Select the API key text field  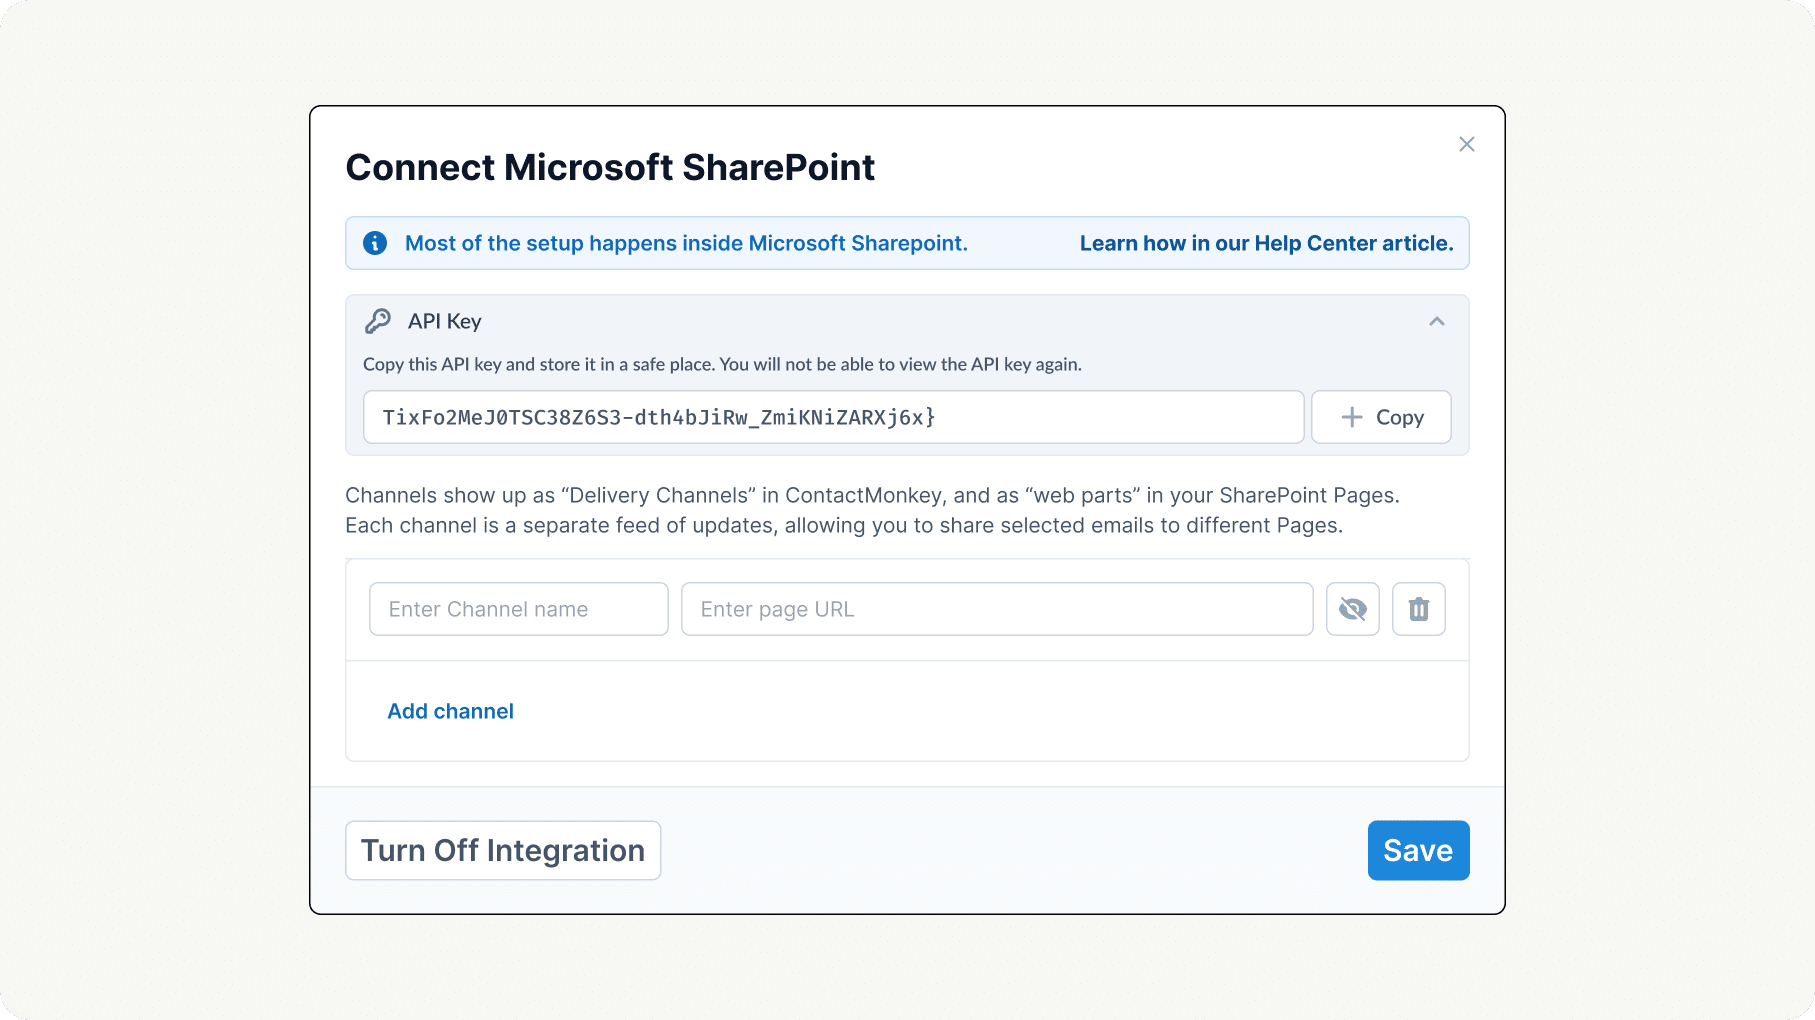834,417
